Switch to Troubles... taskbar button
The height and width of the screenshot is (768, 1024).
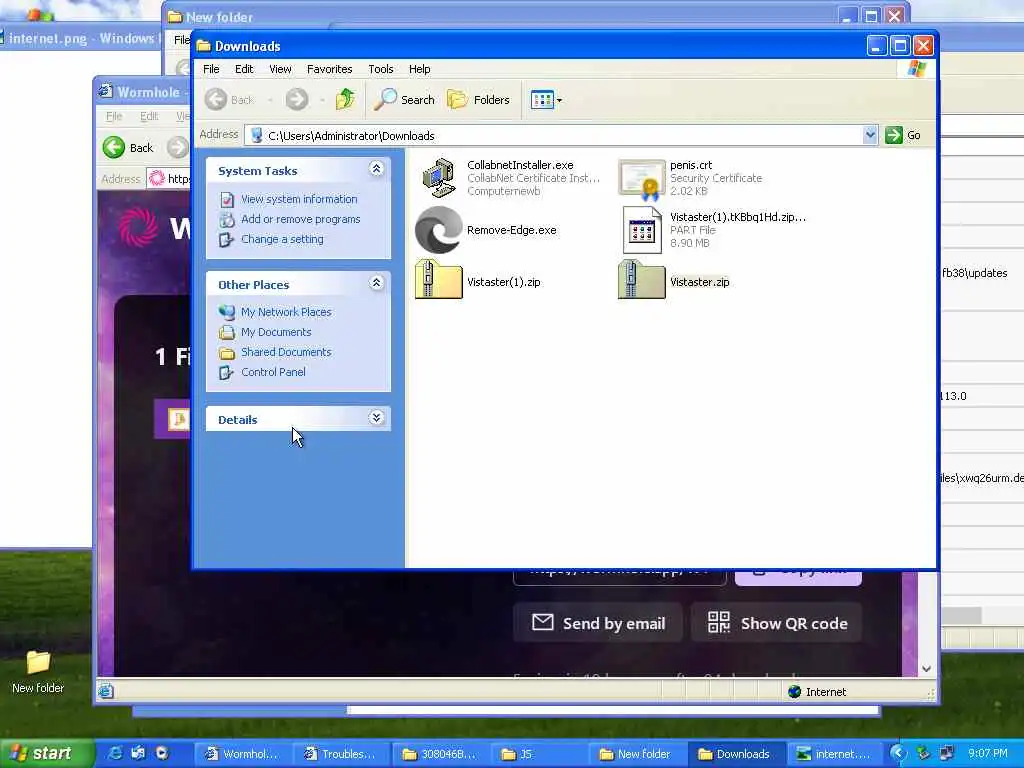[340, 754]
